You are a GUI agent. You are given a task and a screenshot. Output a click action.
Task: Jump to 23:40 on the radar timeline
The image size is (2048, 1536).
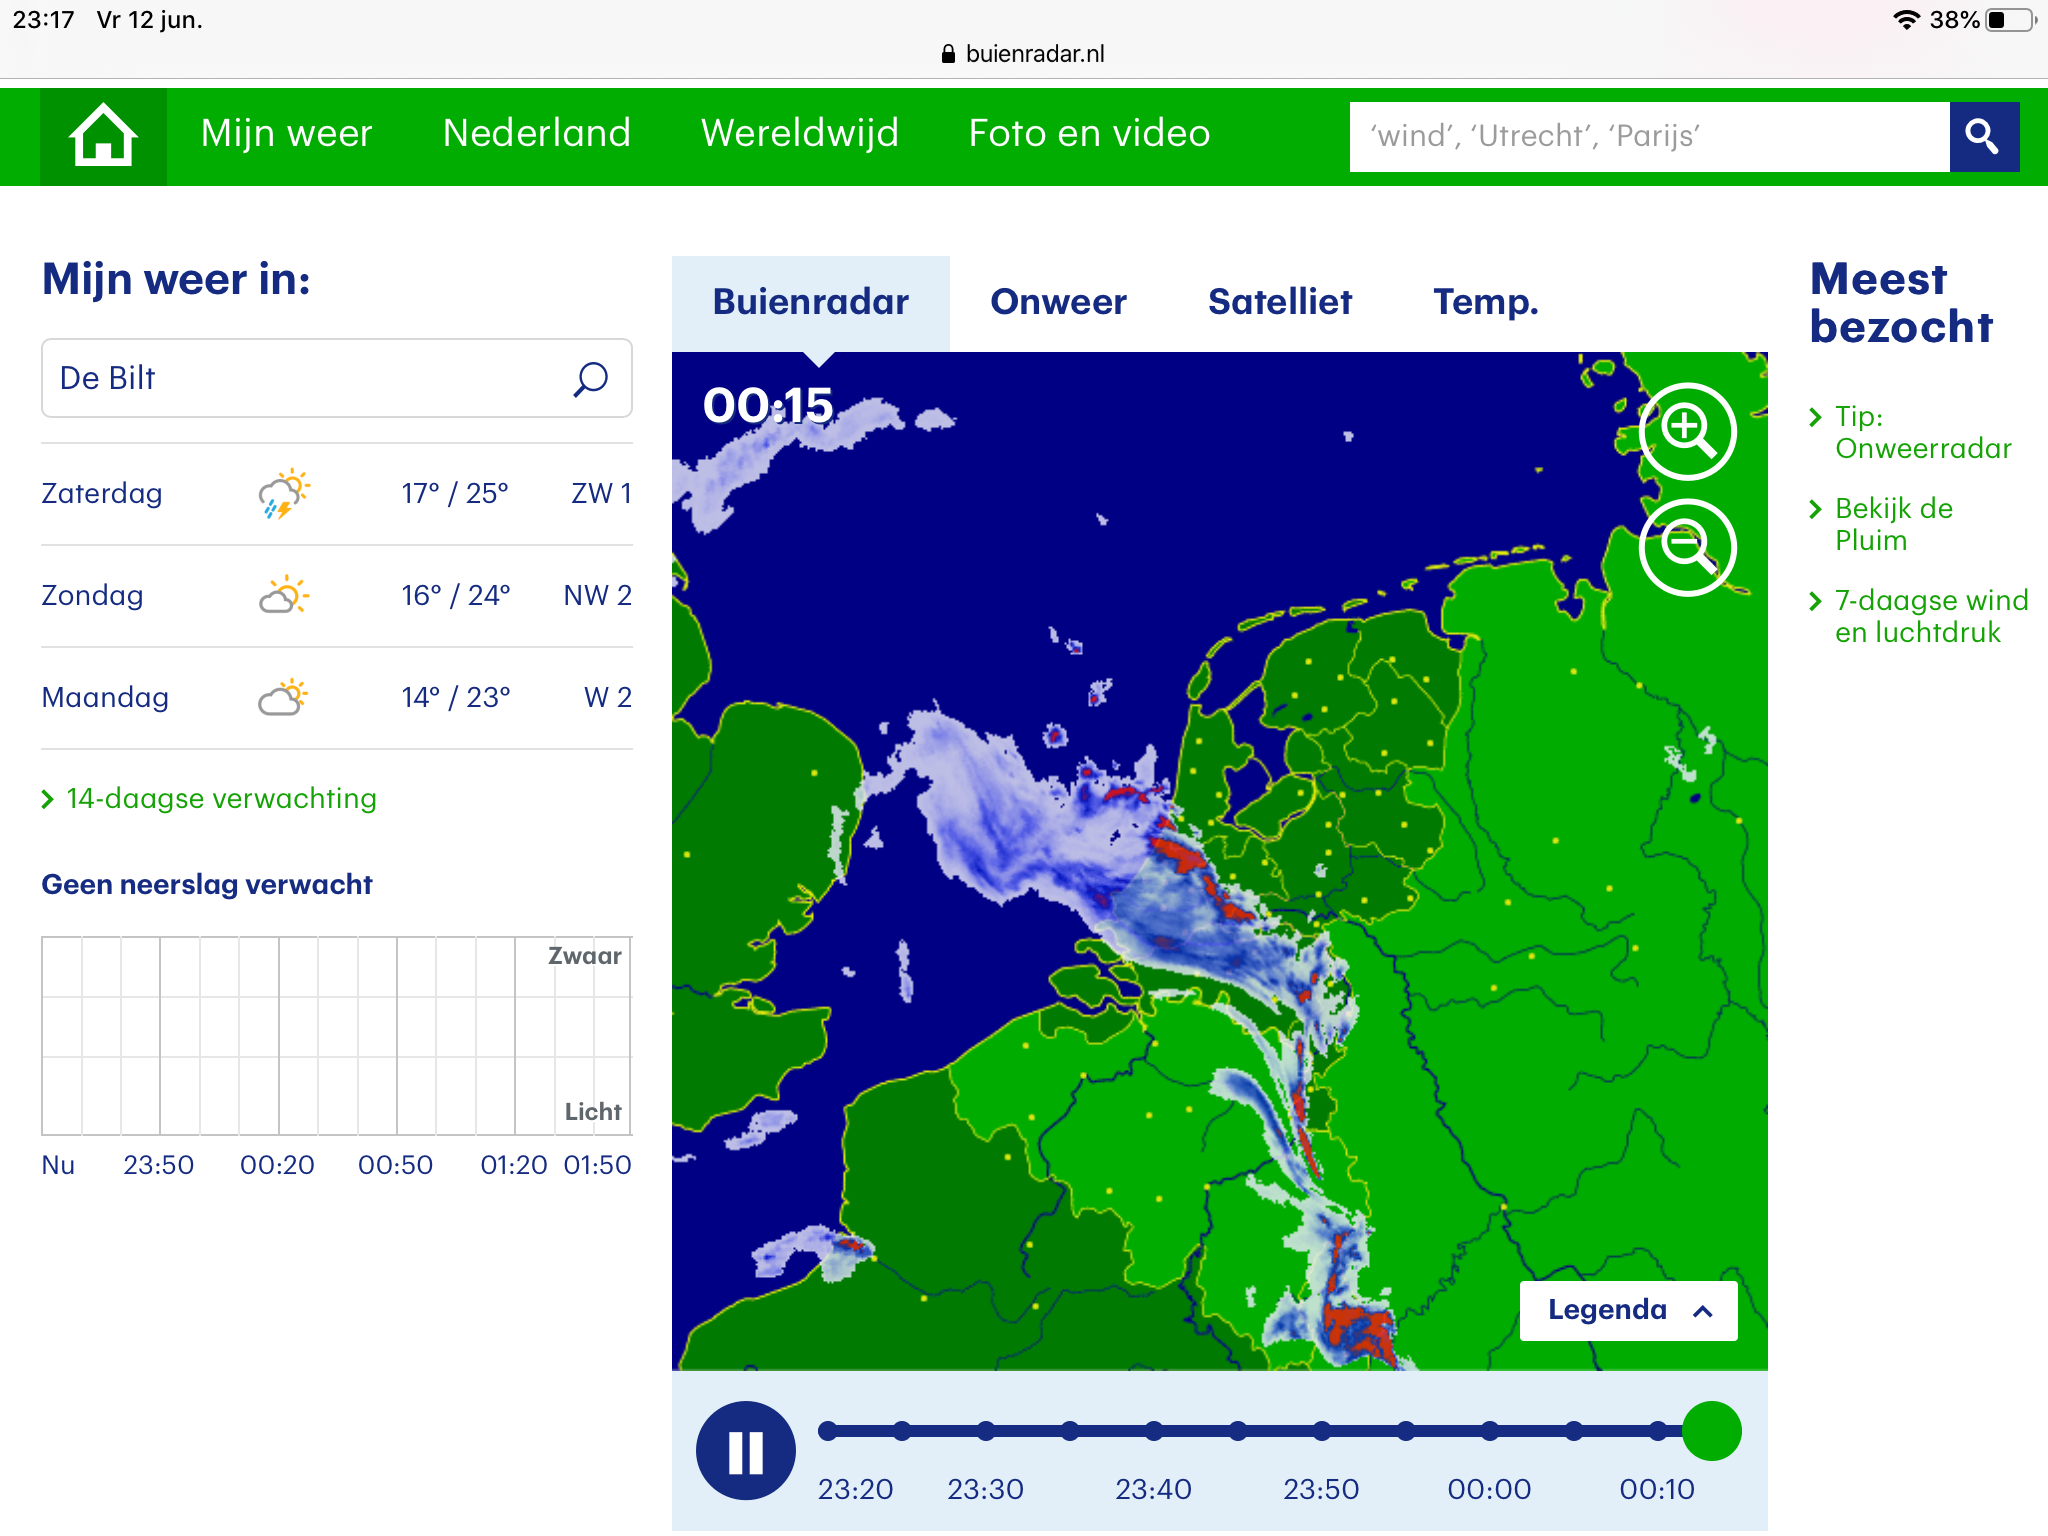1154,1431
